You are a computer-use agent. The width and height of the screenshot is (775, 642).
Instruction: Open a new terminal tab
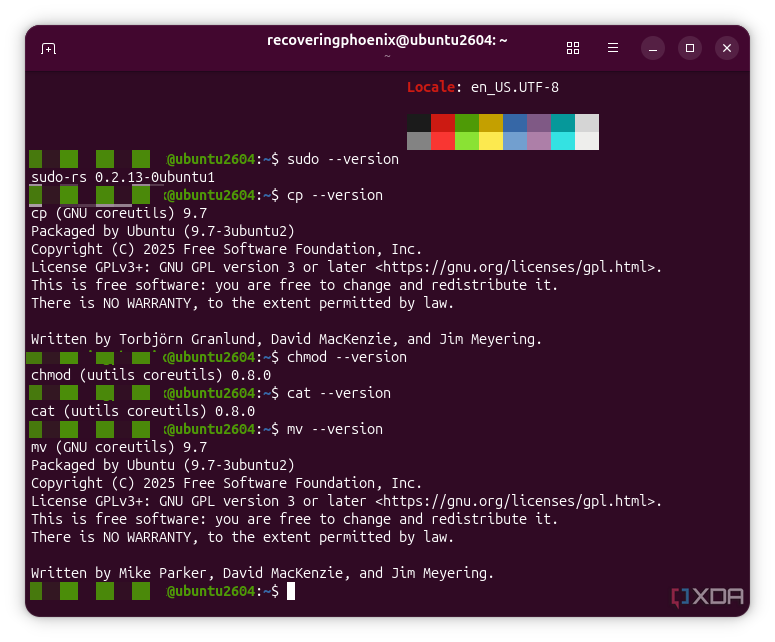[x=48, y=48]
